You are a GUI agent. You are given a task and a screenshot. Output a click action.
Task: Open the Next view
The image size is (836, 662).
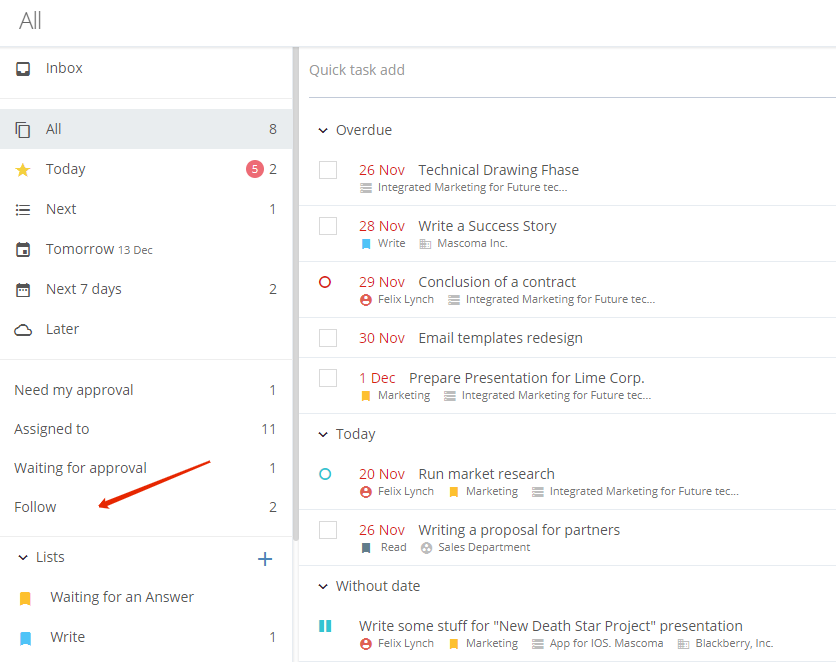point(146,209)
